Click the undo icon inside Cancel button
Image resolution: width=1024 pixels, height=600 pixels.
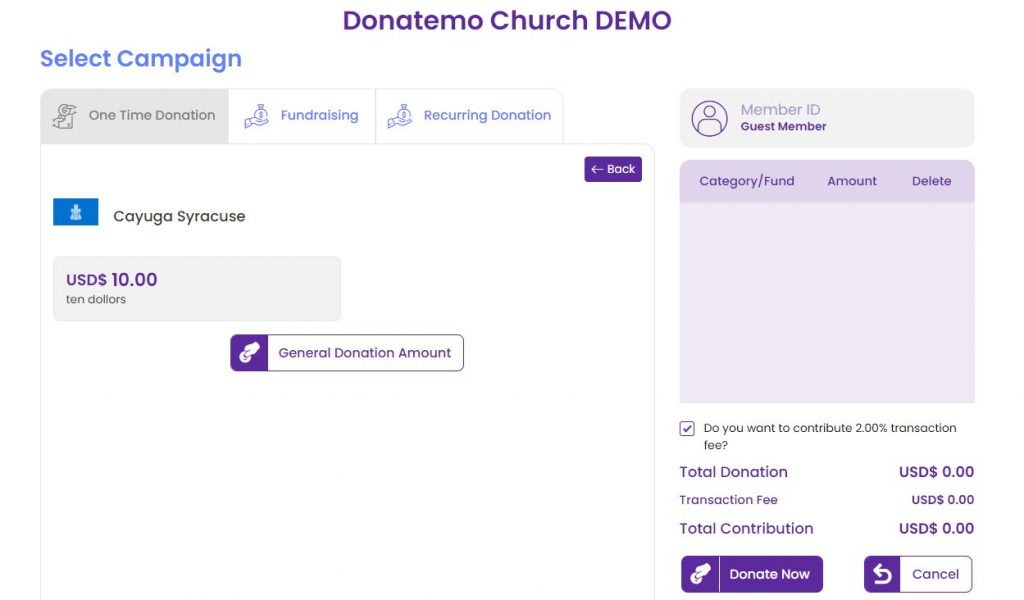point(881,574)
